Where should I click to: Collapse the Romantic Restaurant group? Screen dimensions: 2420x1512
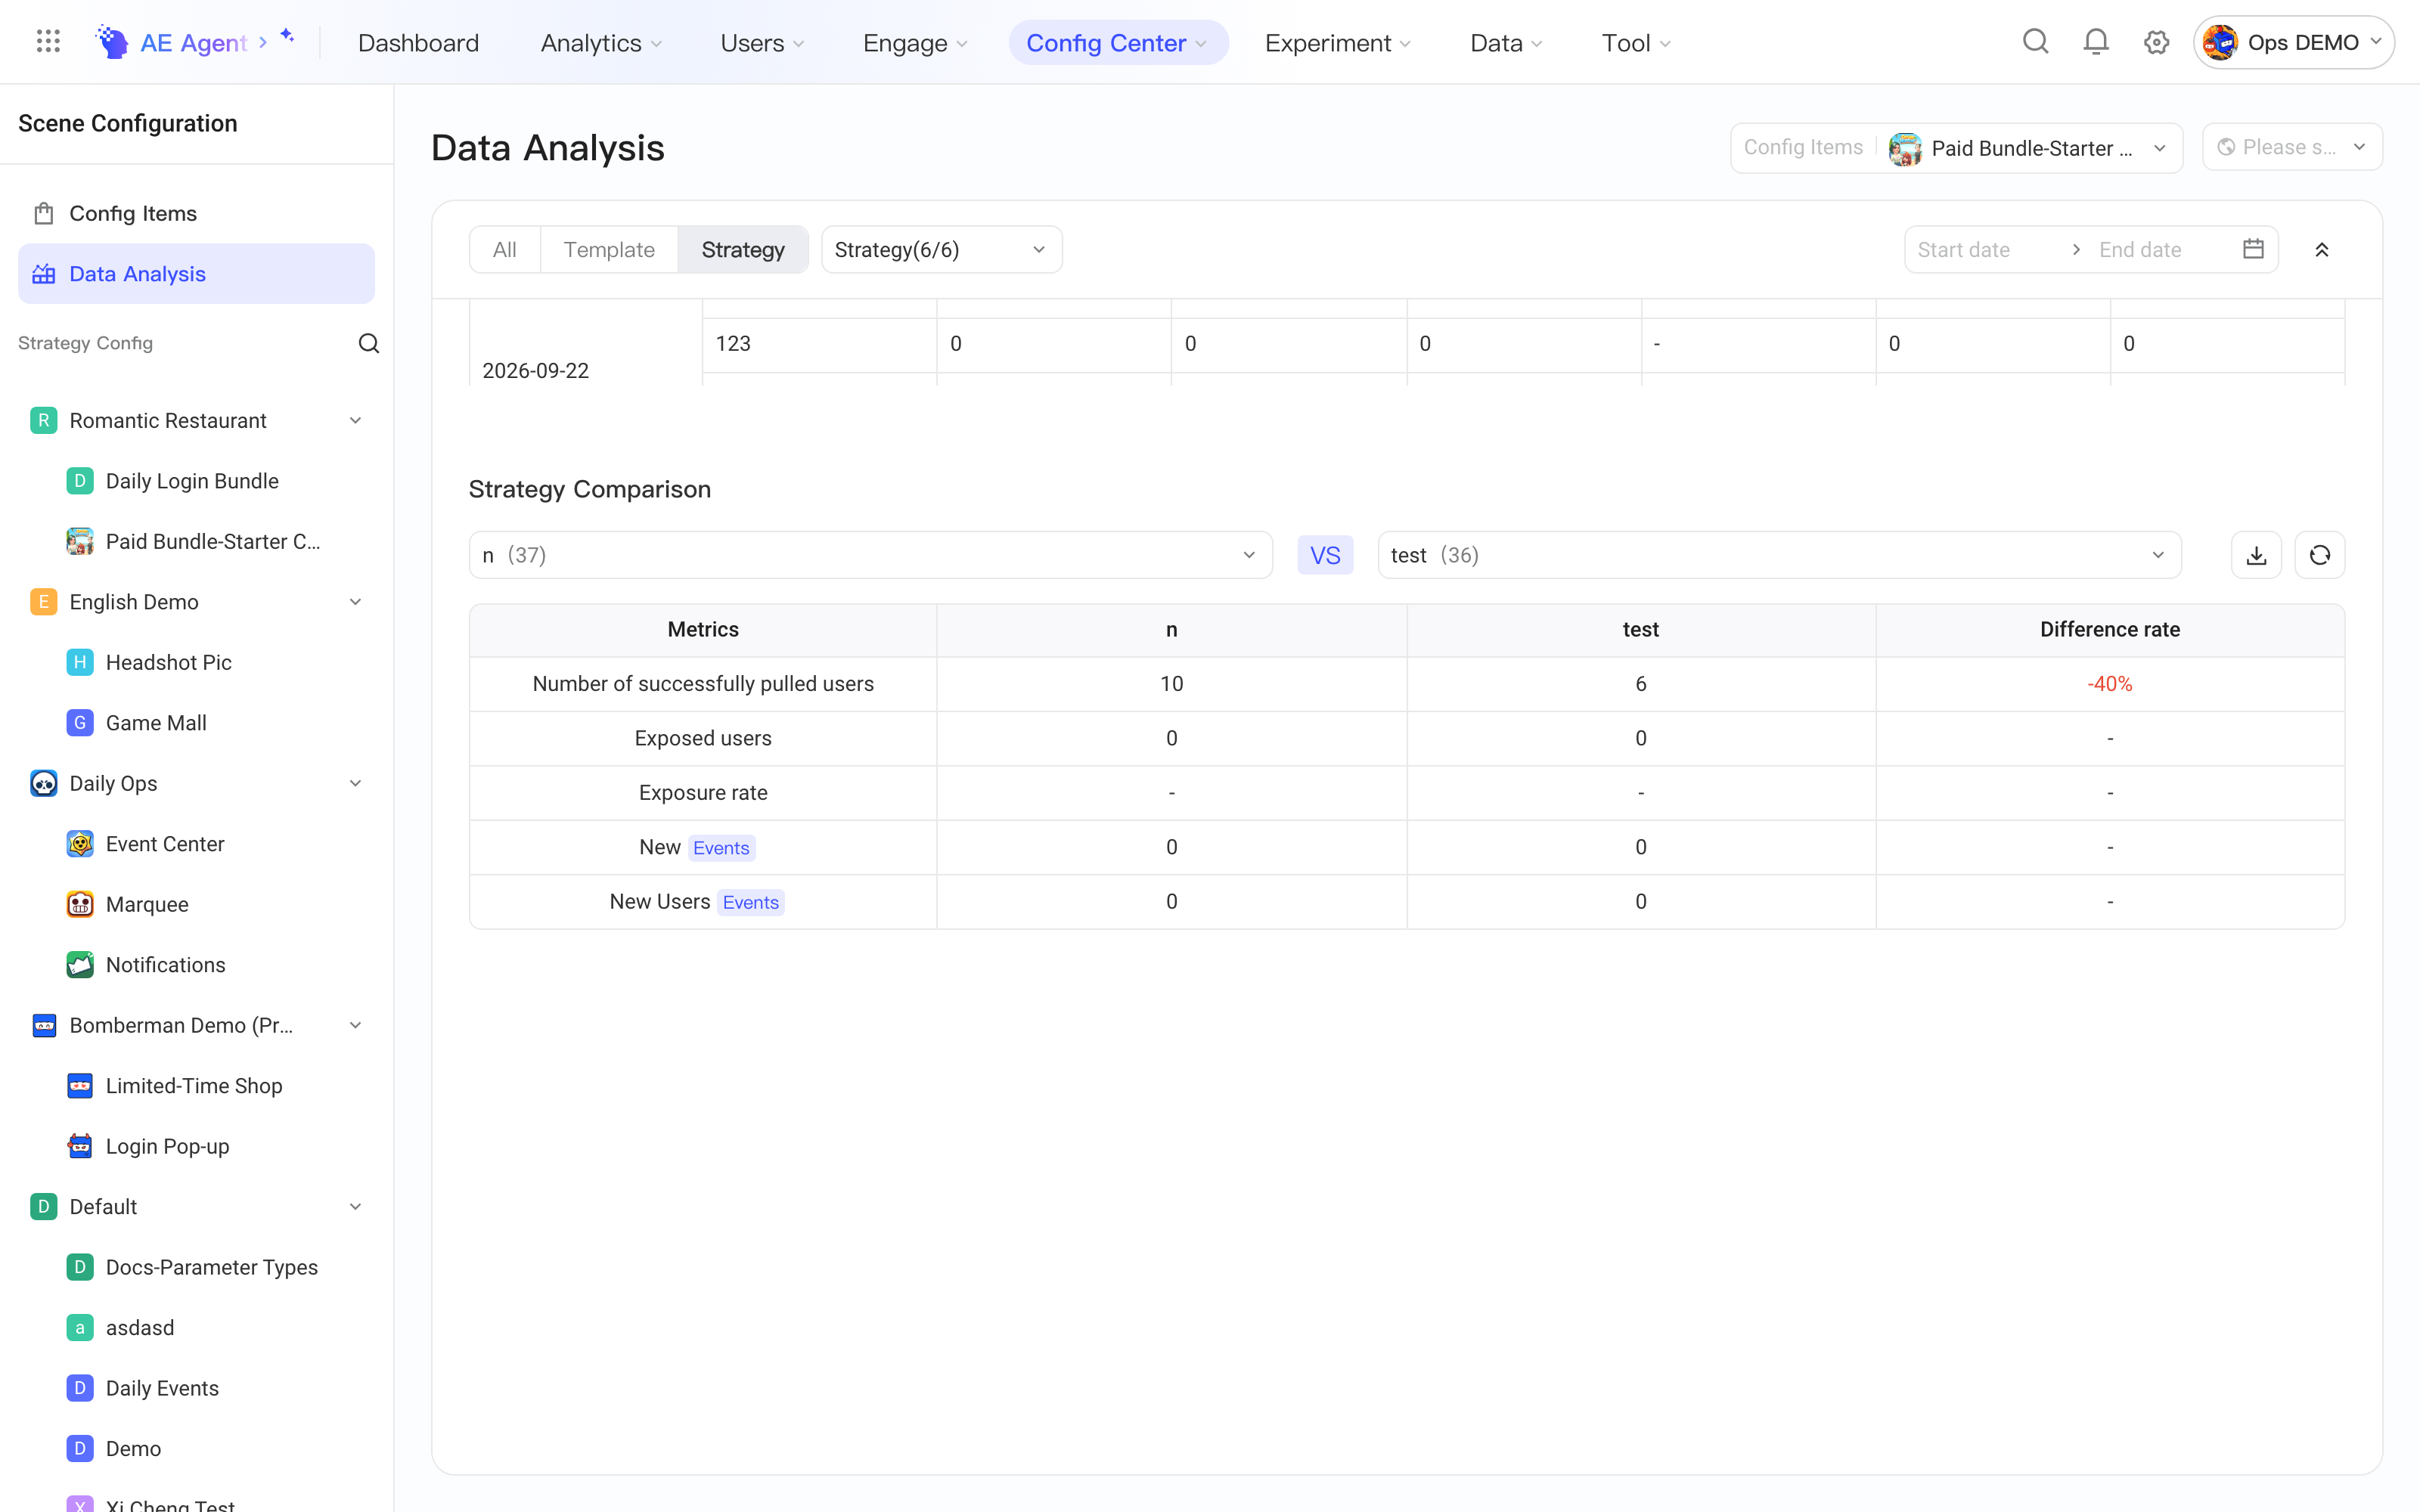point(355,421)
